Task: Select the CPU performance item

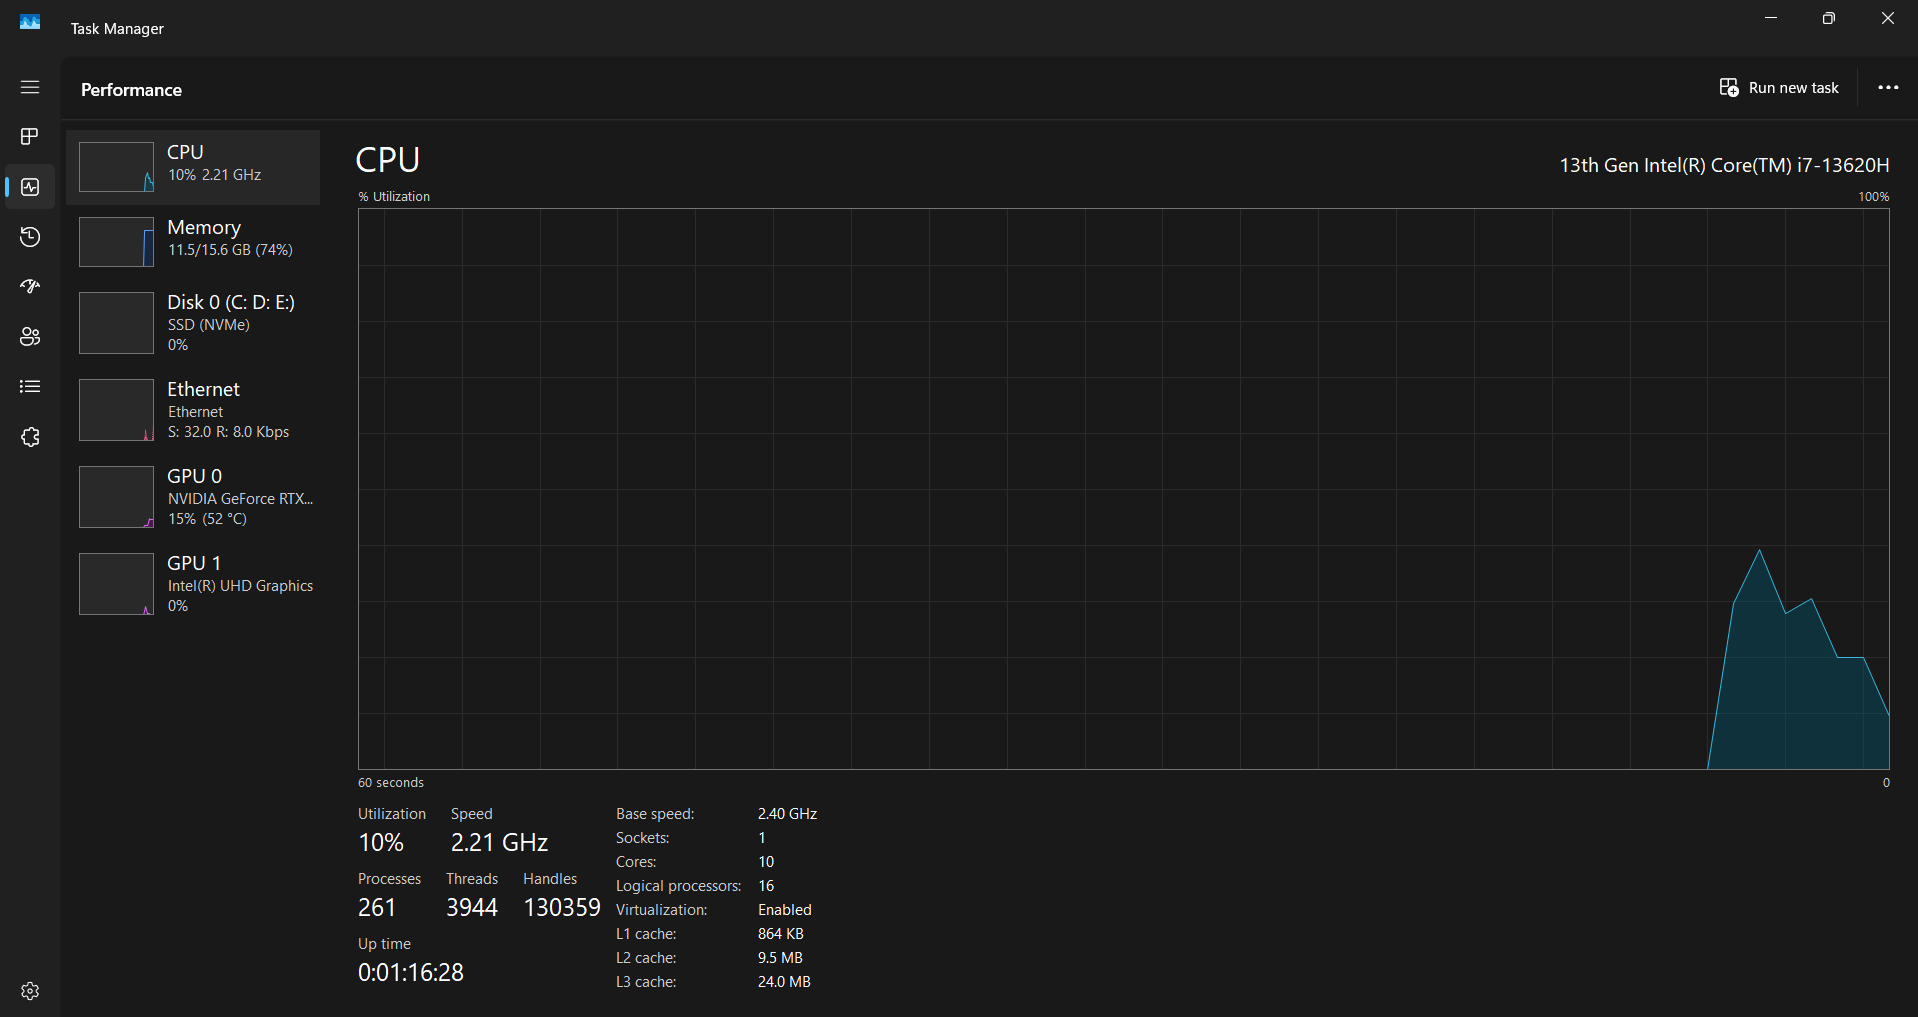Action: pyautogui.click(x=193, y=167)
